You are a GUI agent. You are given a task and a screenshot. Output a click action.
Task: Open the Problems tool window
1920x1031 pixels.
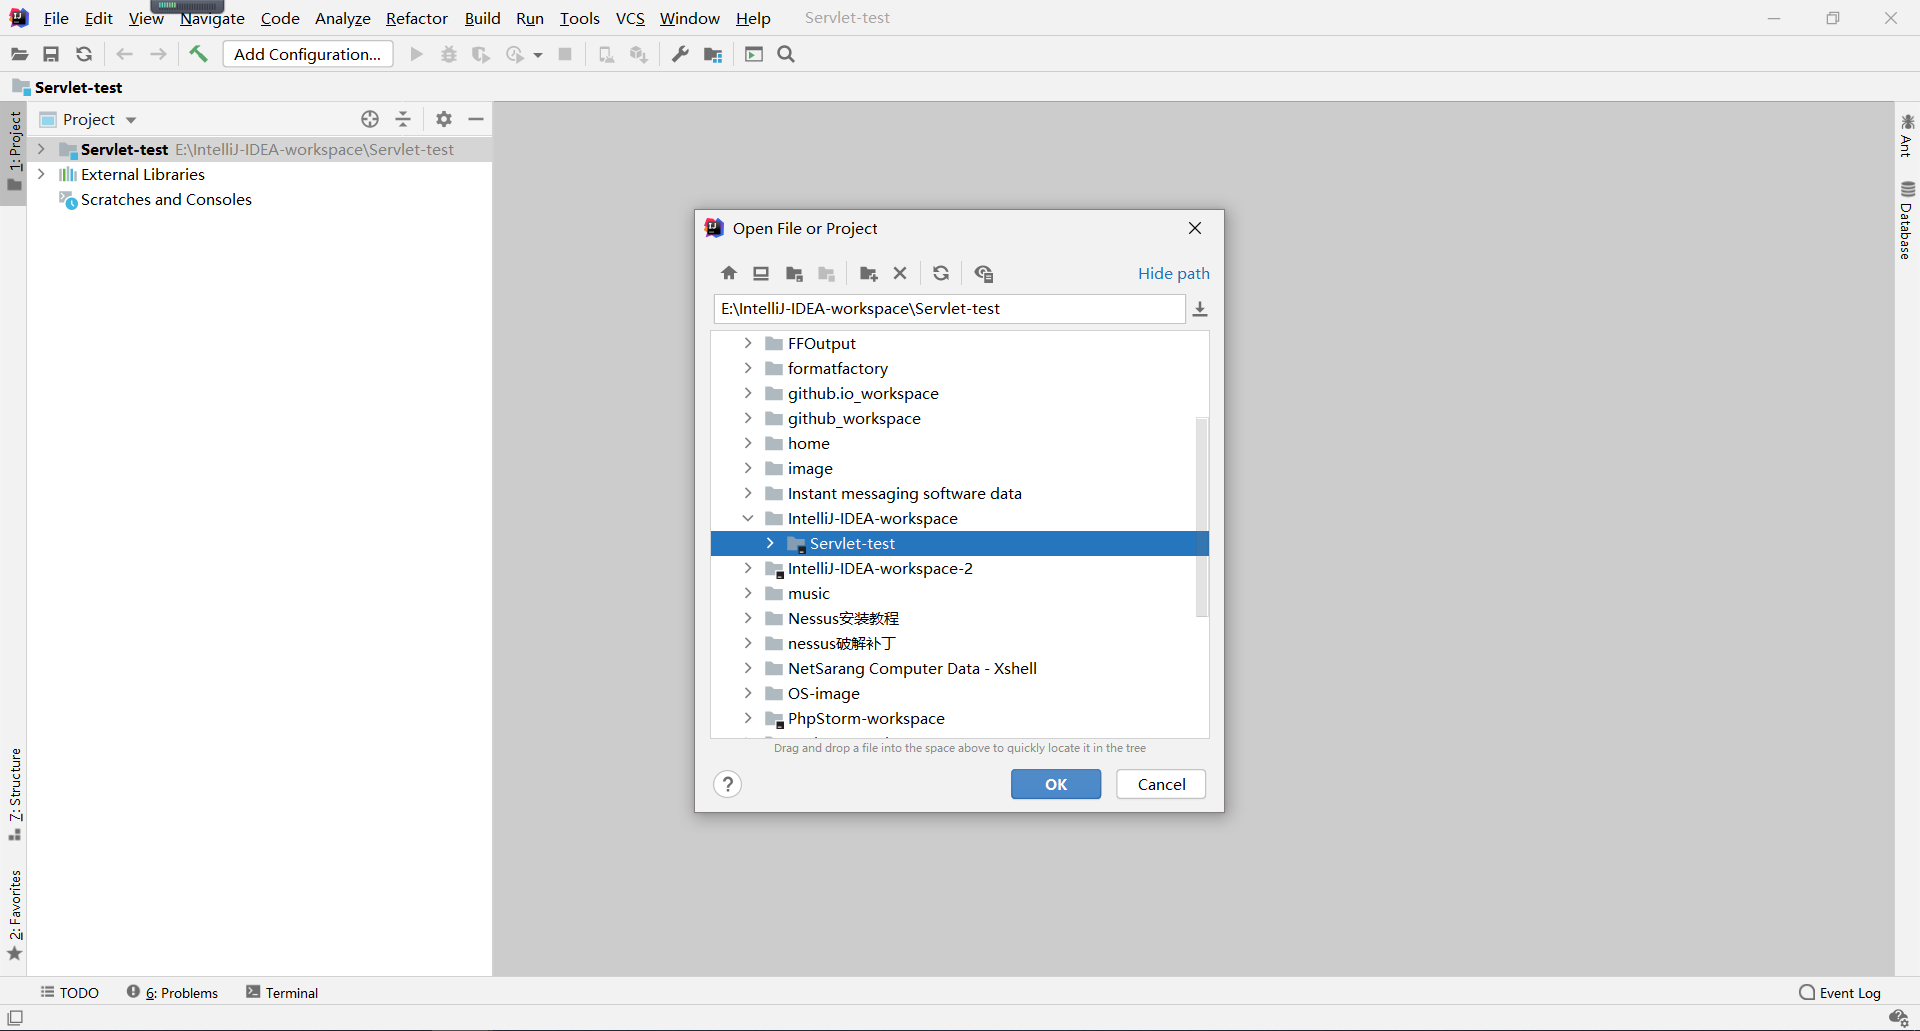click(x=172, y=992)
